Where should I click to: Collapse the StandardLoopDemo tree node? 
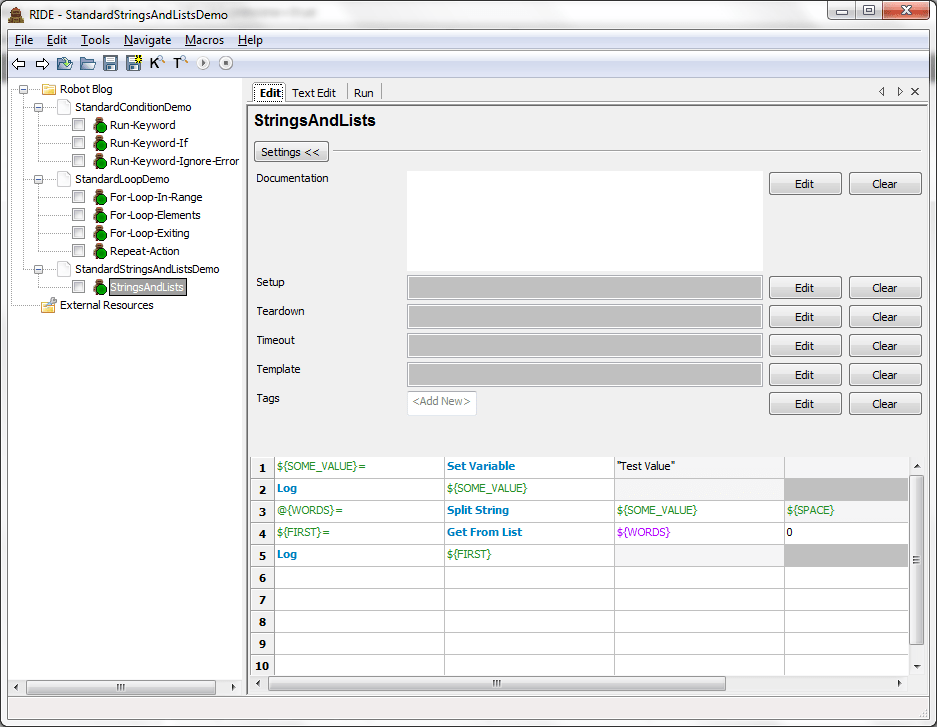[39, 179]
